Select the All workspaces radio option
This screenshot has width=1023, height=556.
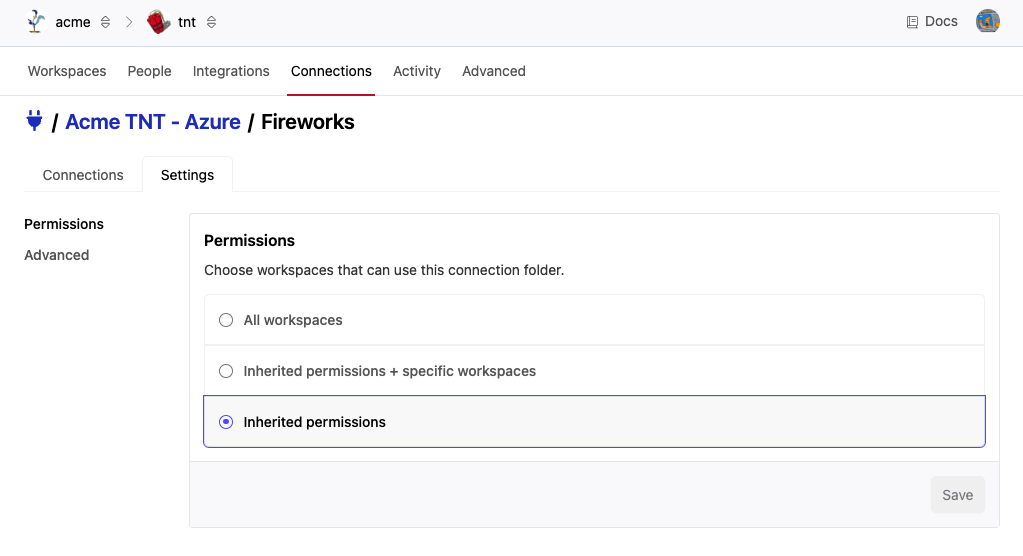226,320
